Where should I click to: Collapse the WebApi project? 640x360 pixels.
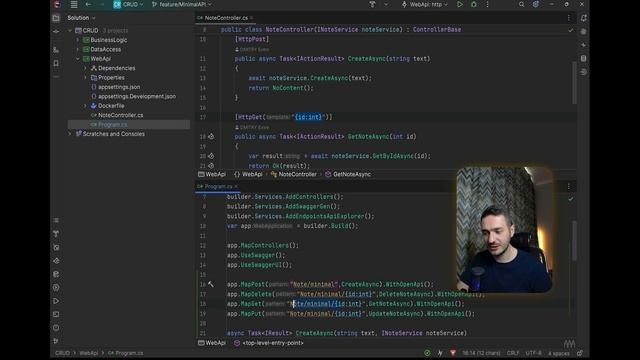point(78,59)
